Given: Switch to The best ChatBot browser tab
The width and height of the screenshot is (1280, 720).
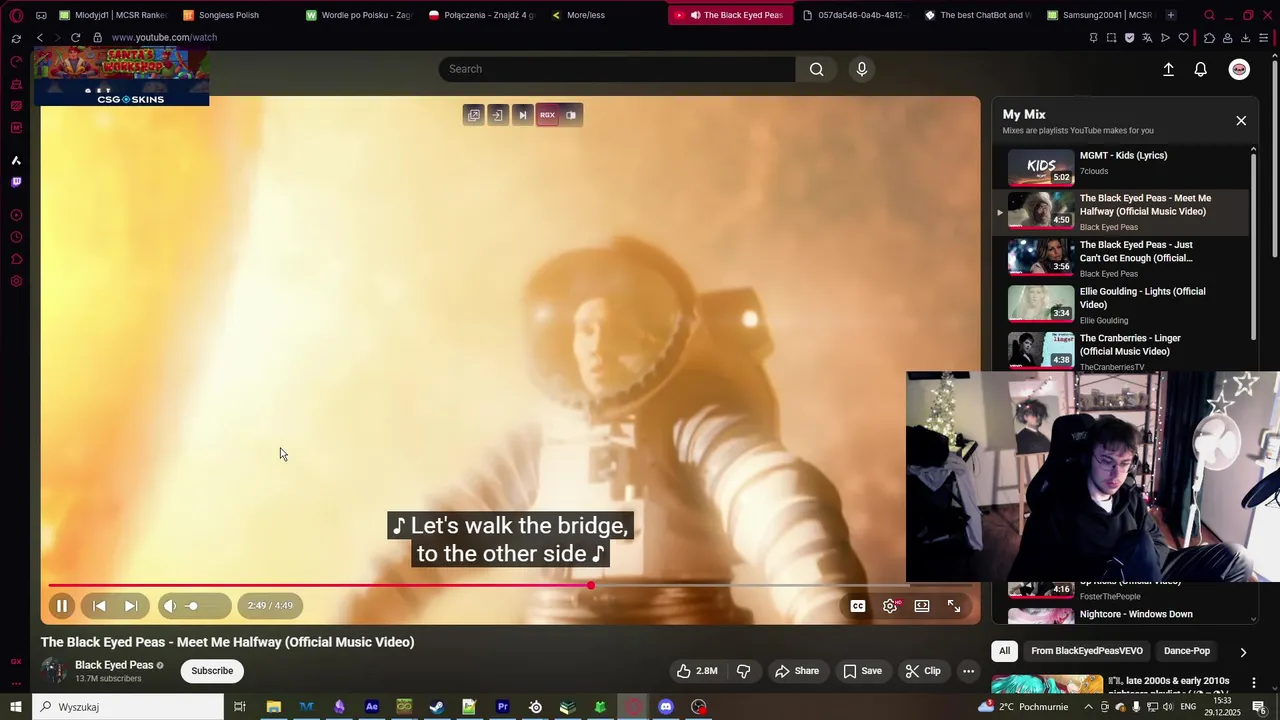Looking at the screenshot, I should point(978,15).
